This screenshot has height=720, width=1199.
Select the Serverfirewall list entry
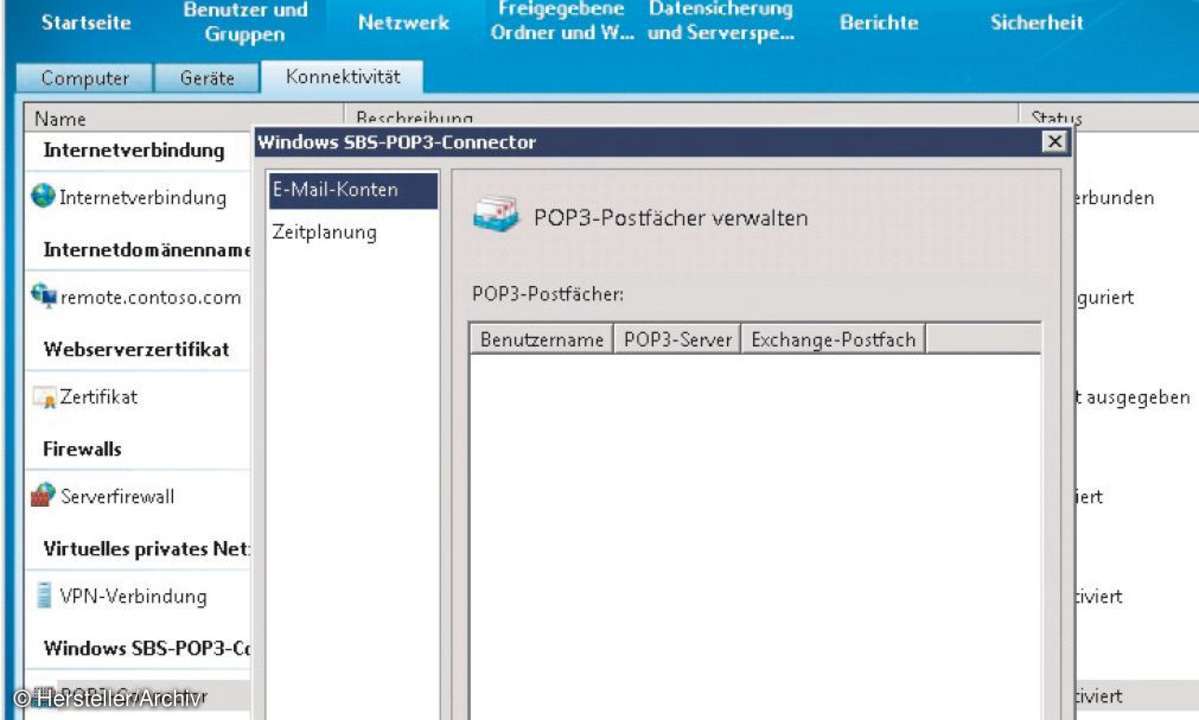(x=118, y=496)
